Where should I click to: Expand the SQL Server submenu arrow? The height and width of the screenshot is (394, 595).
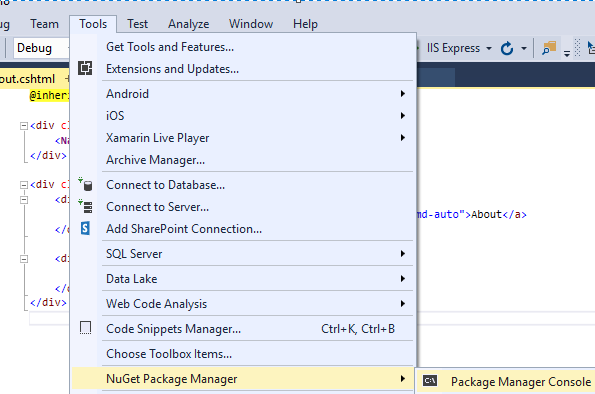[403, 254]
